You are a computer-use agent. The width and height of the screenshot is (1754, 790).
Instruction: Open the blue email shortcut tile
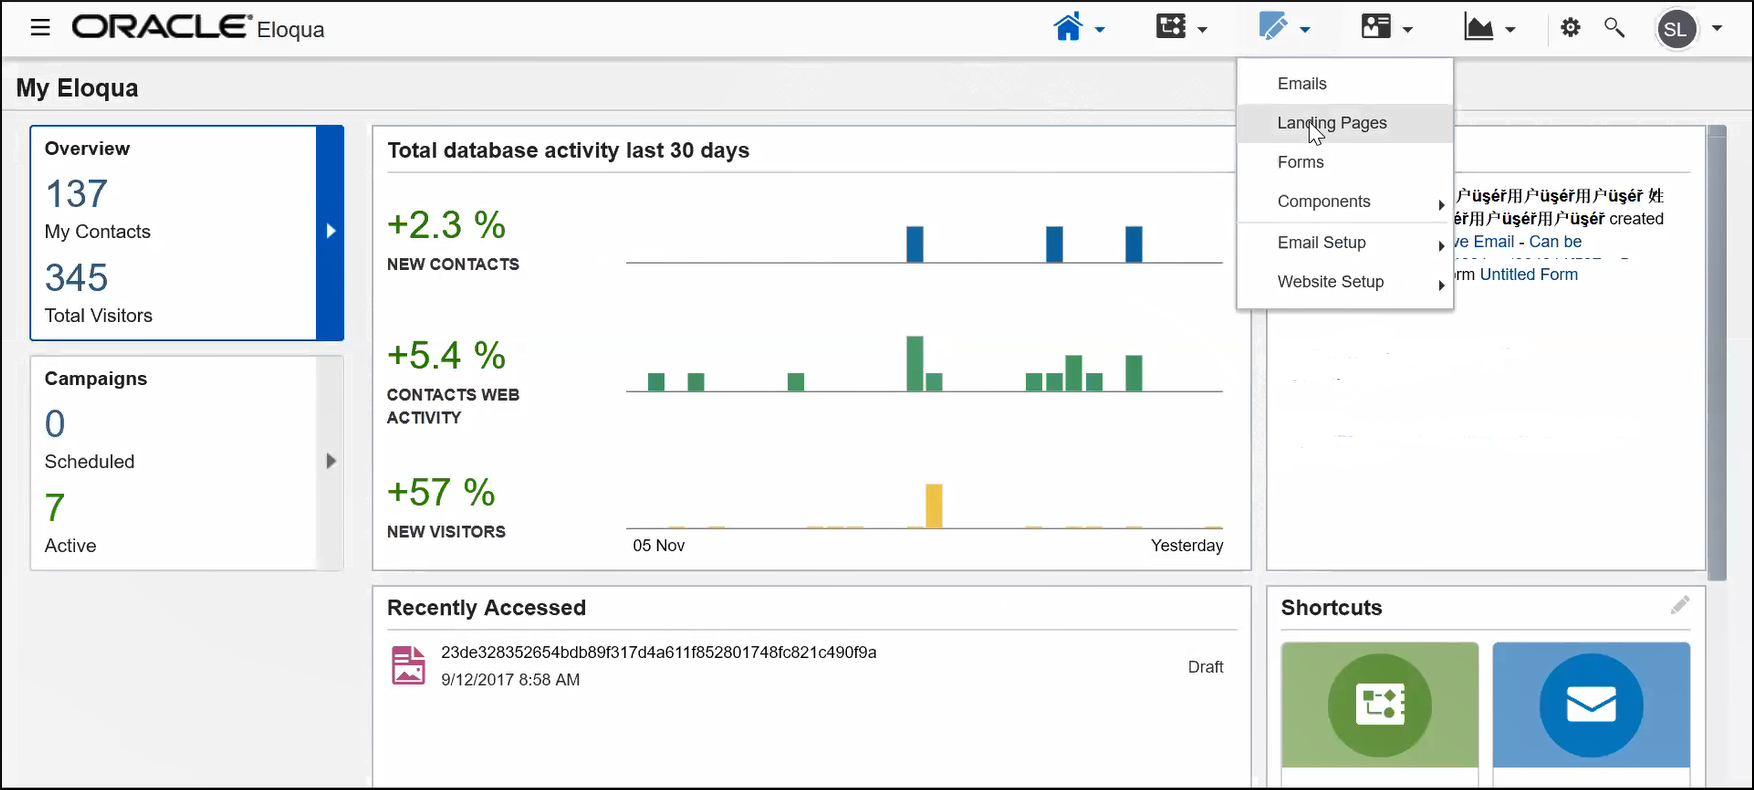click(x=1591, y=705)
